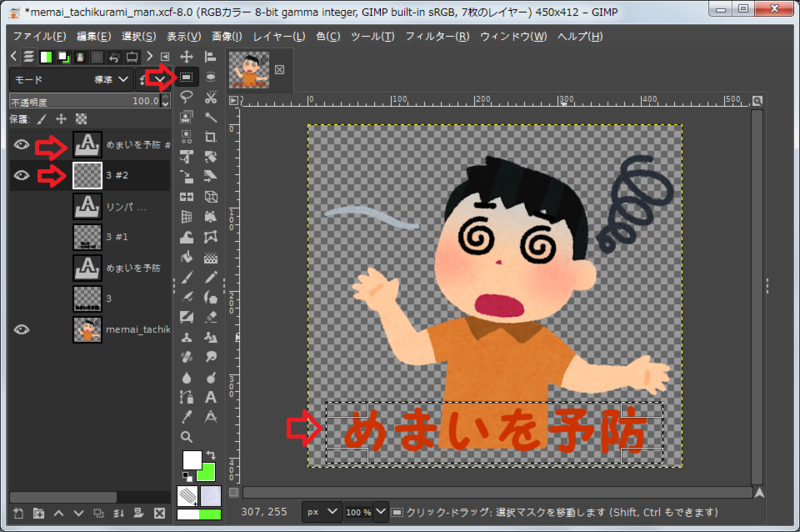Toggle lock position and size icon

61,119
